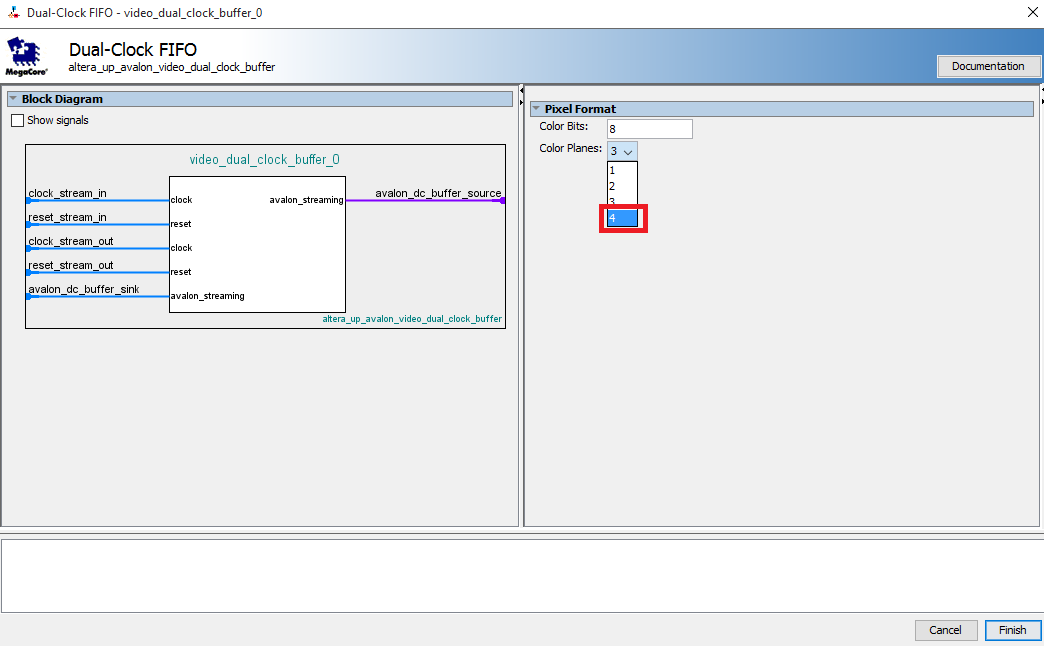Open the Documentation button
This screenshot has width=1044, height=646.
tap(988, 66)
